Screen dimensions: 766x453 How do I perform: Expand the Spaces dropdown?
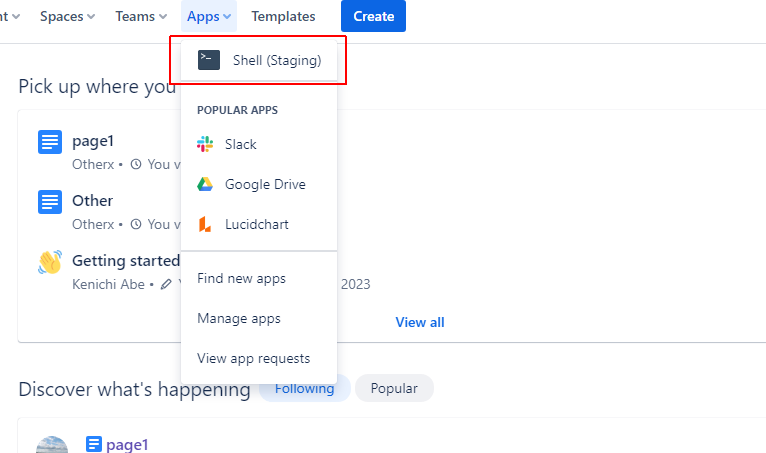click(x=67, y=16)
